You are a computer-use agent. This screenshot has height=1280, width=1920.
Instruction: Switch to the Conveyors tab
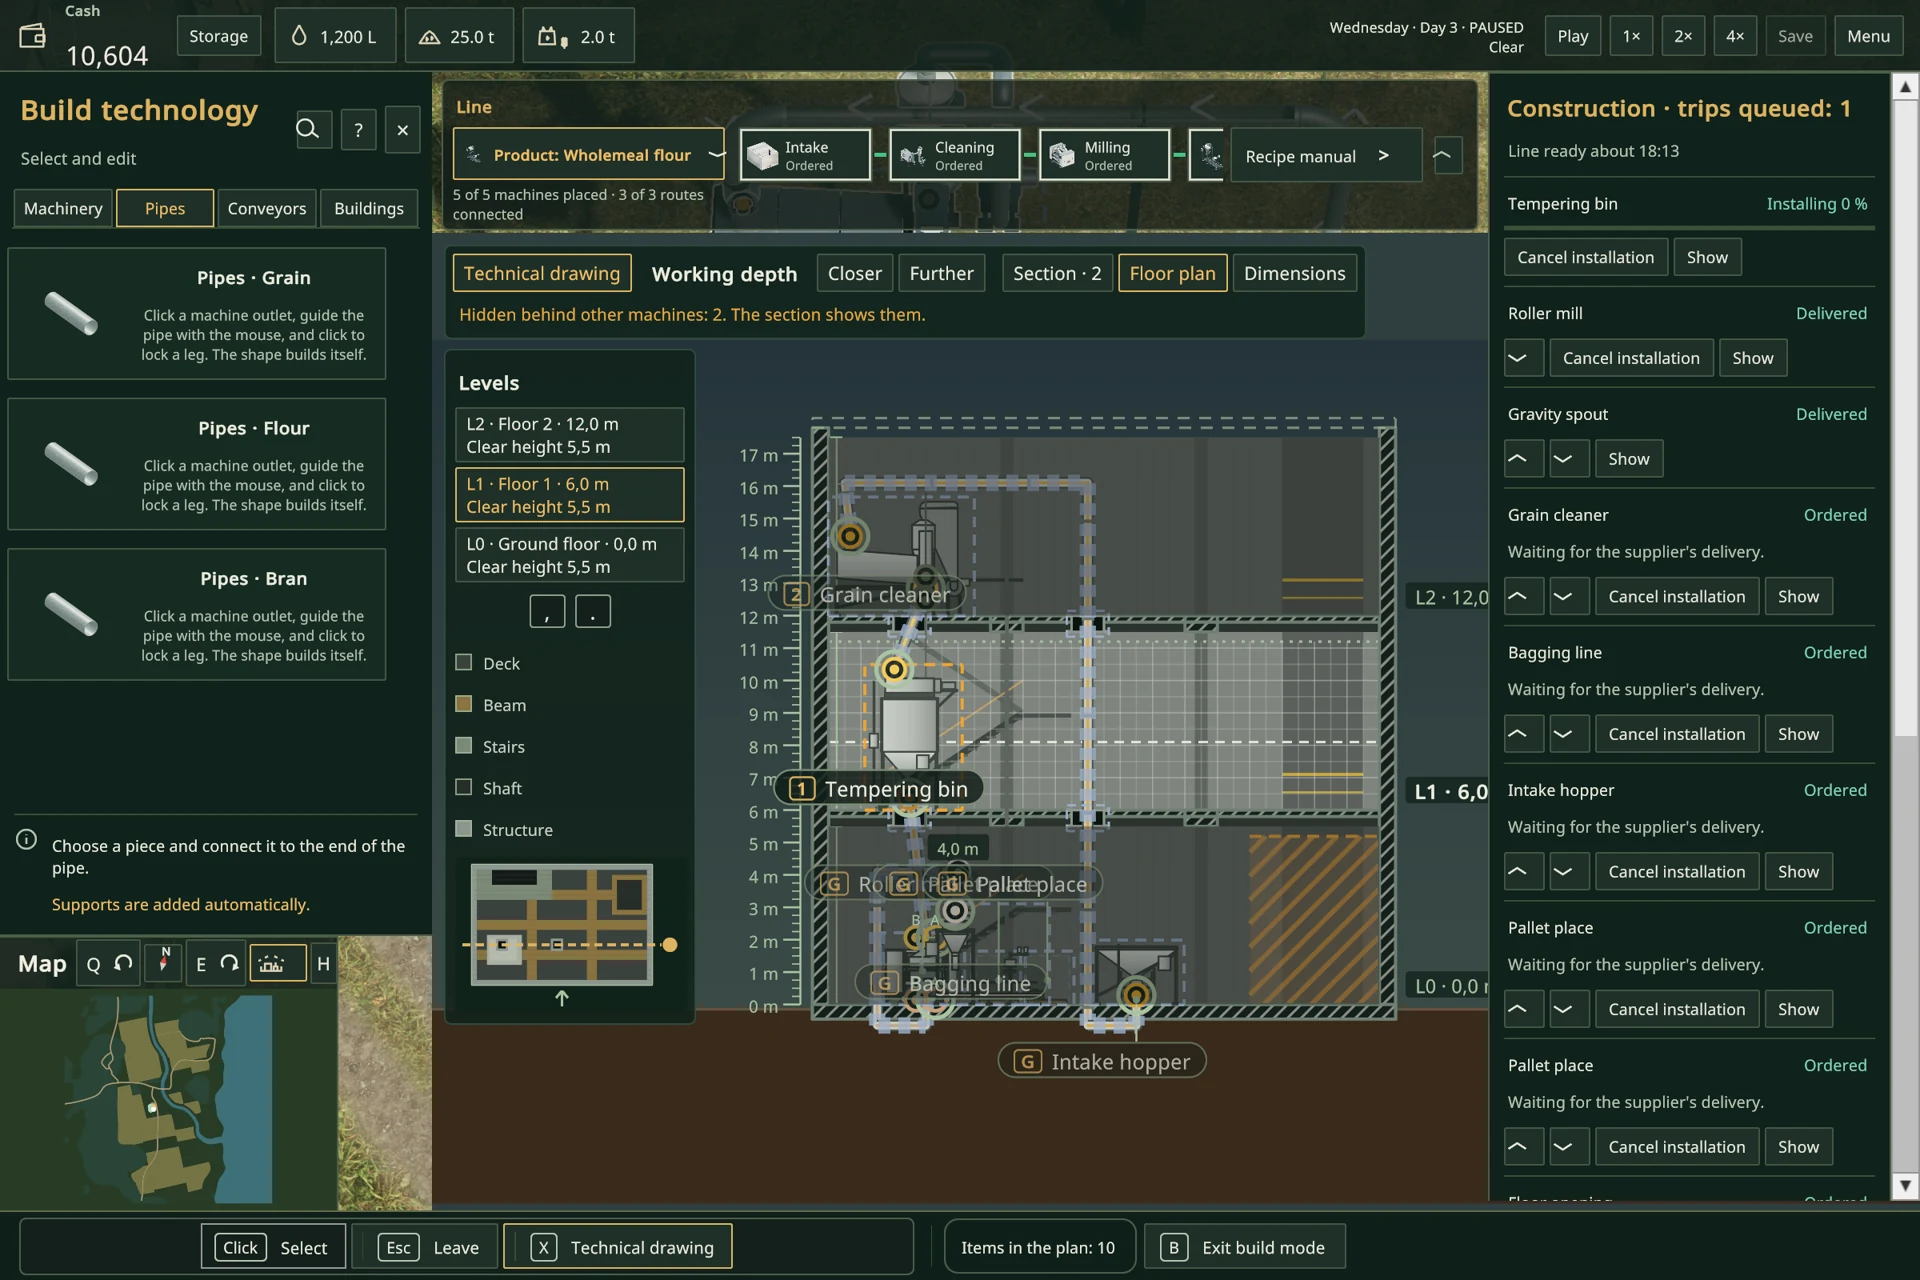pyautogui.click(x=267, y=208)
